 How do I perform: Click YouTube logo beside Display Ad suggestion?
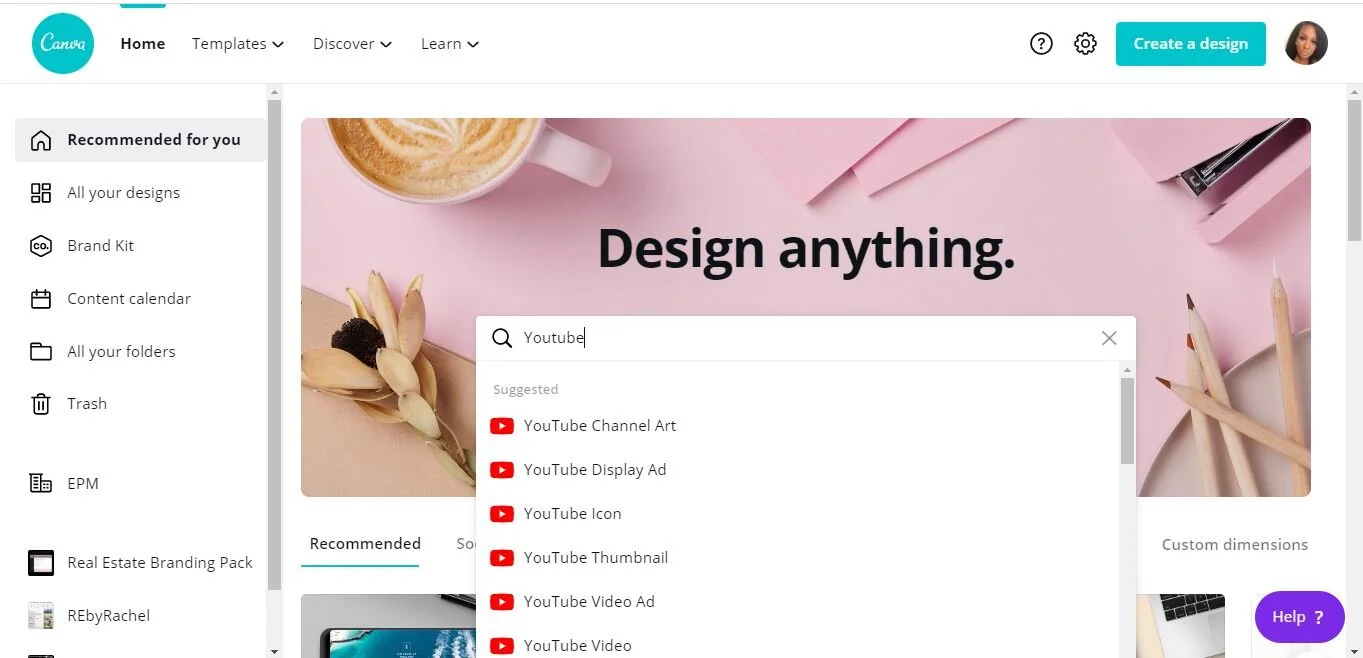[x=502, y=470]
